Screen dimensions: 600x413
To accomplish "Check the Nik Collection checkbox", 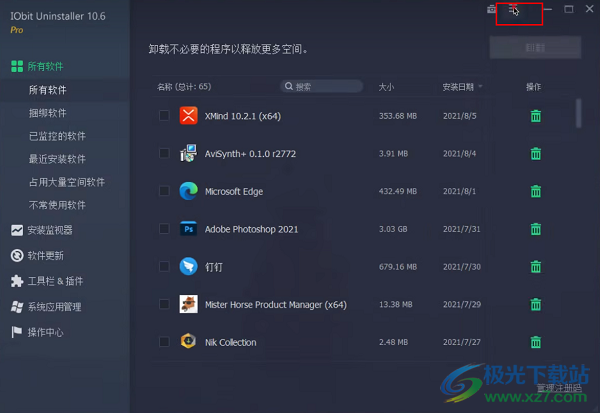I will [164, 341].
